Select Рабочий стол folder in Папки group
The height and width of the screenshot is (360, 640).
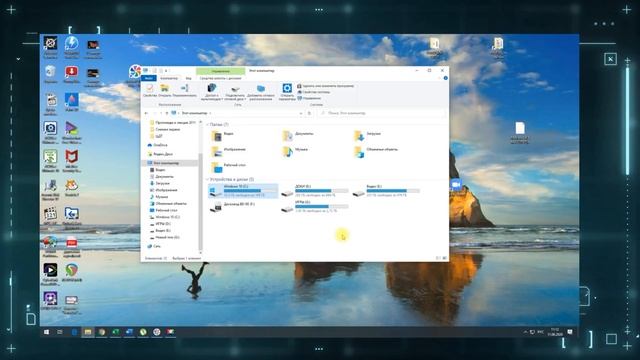(x=229, y=166)
